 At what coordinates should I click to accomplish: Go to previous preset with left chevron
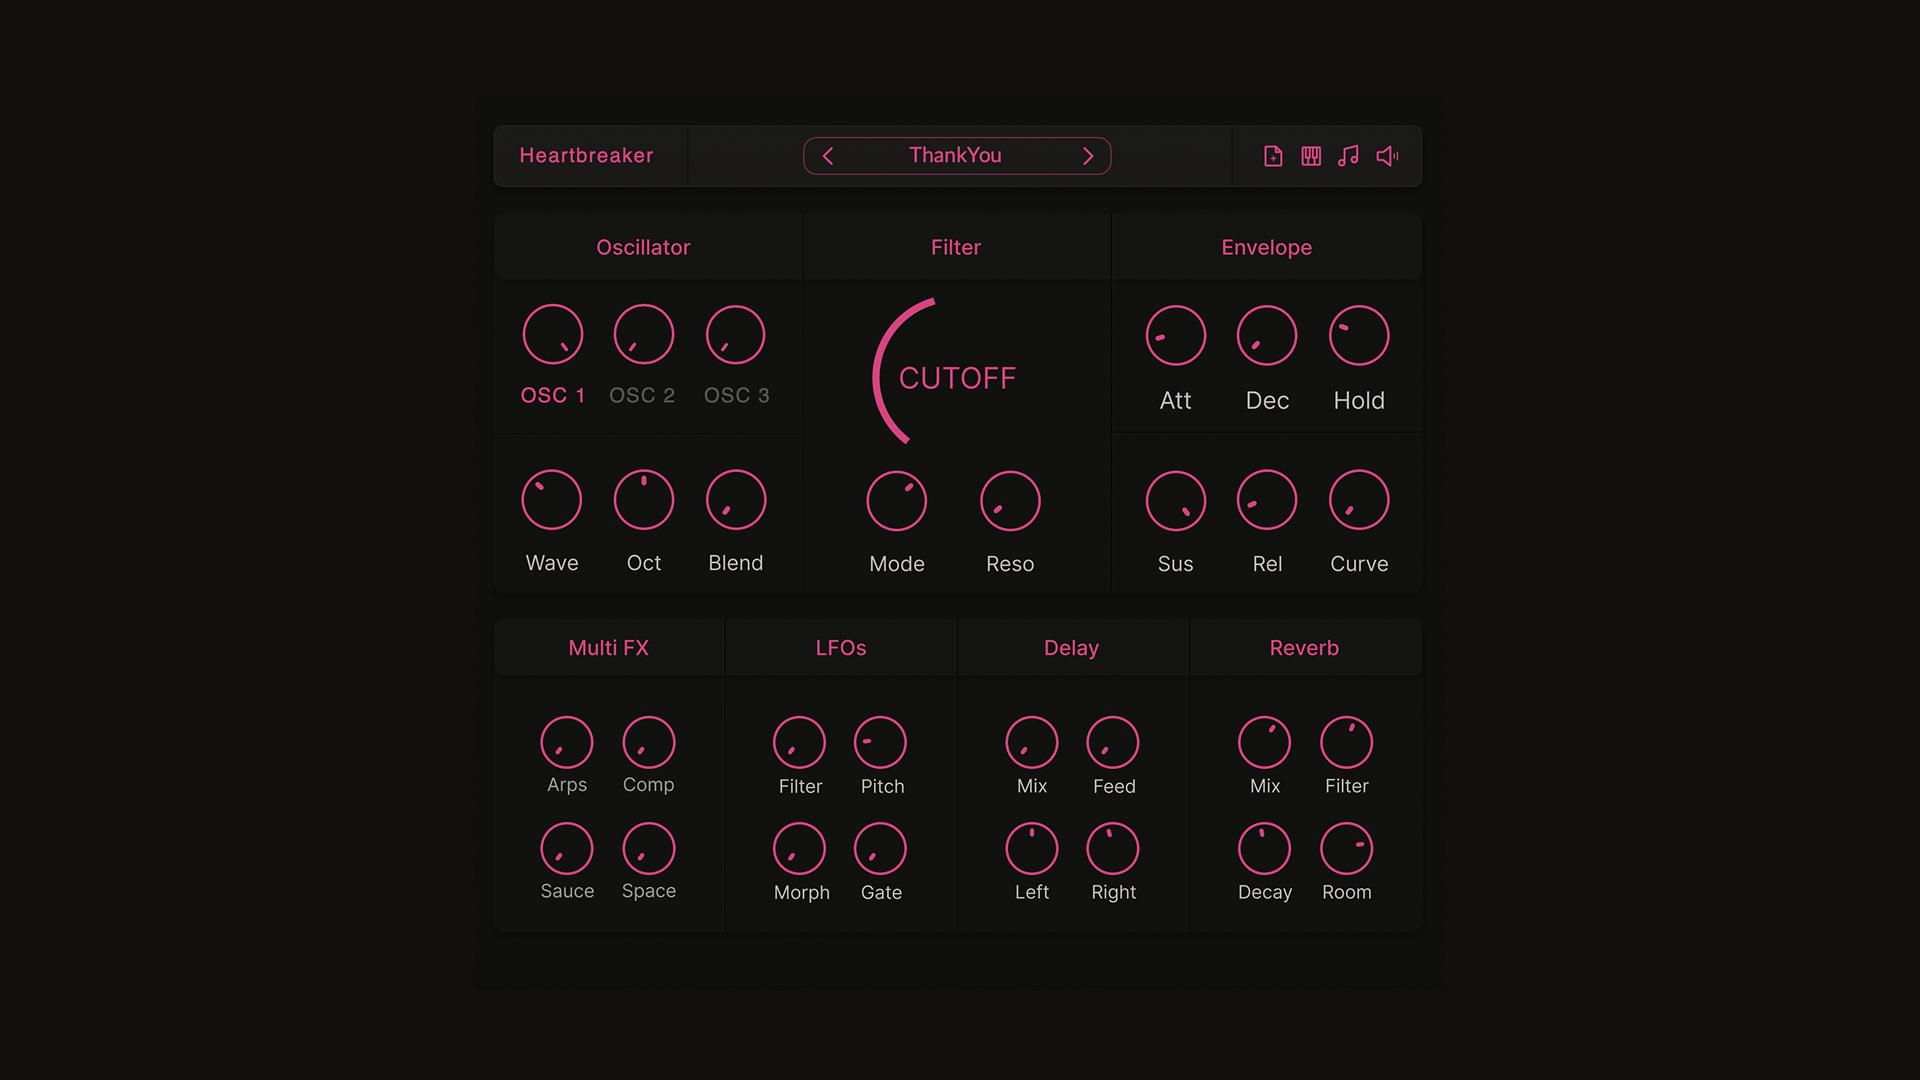[x=828, y=156]
